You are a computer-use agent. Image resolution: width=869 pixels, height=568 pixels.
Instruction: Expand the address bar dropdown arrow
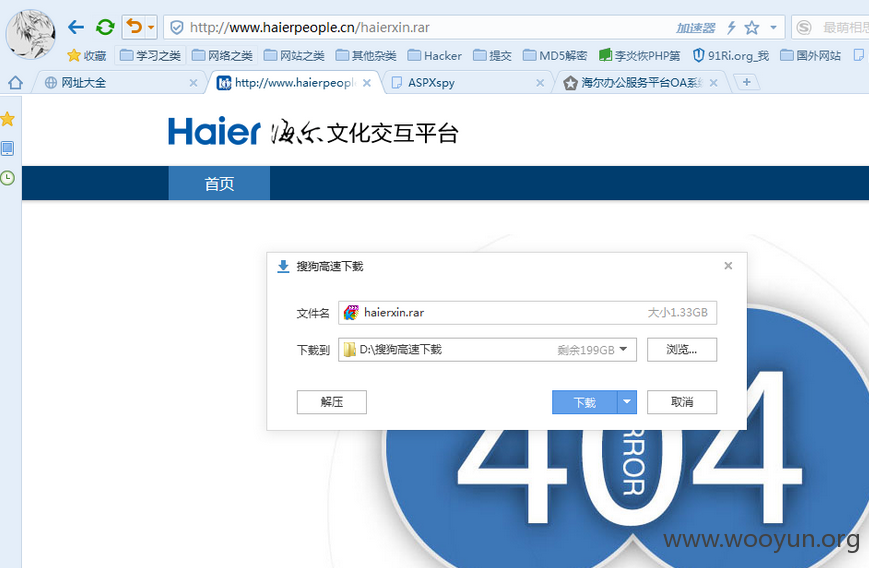tap(773, 27)
